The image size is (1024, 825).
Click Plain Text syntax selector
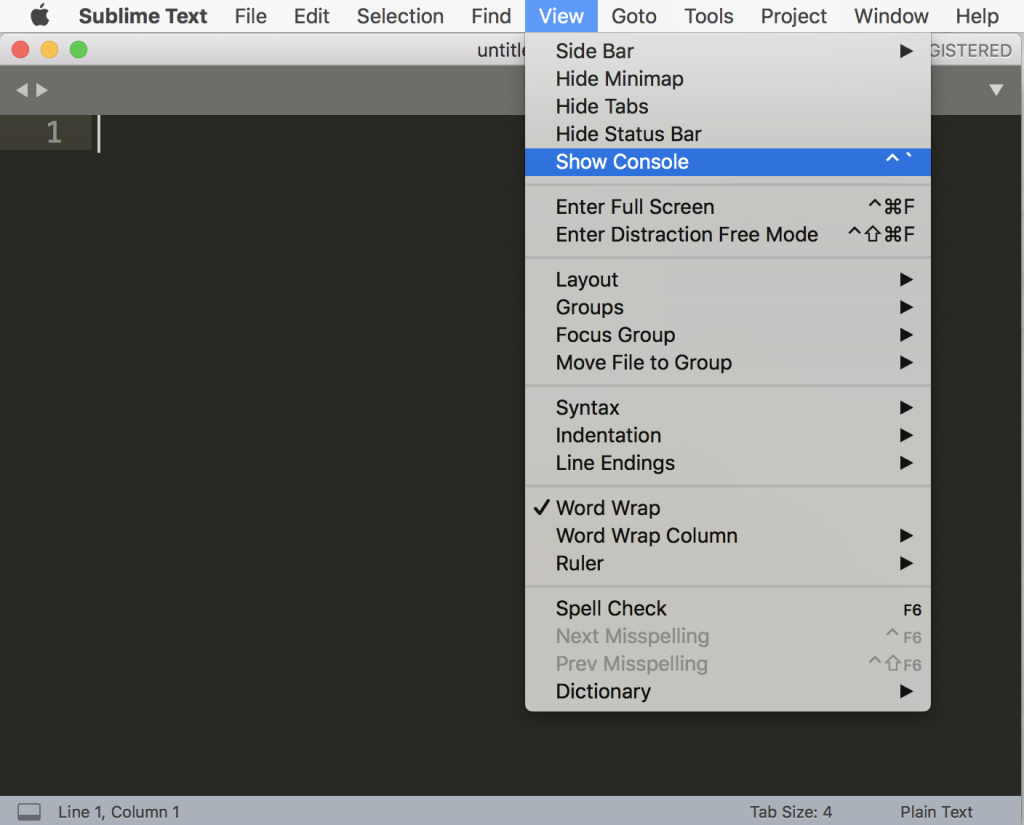click(x=936, y=812)
